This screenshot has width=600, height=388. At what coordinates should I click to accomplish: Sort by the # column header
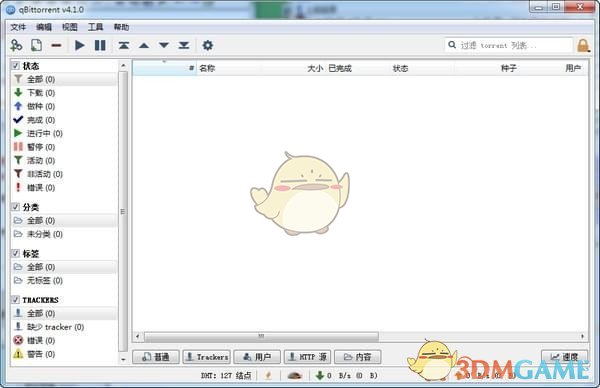[x=165, y=68]
